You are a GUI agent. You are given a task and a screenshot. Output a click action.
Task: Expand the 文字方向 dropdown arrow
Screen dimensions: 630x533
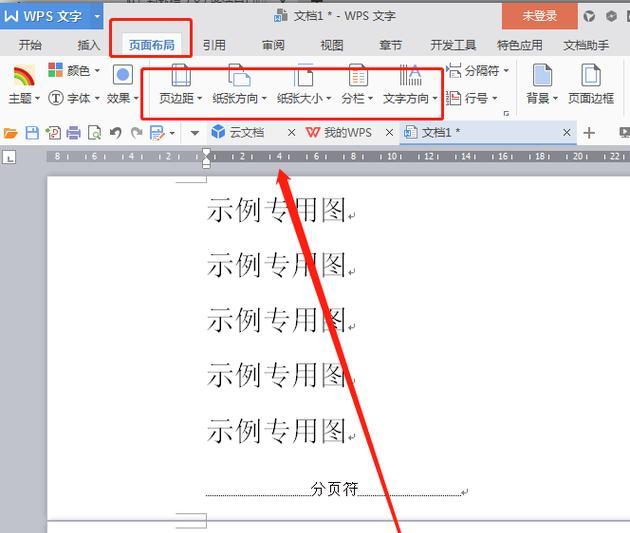[435, 98]
